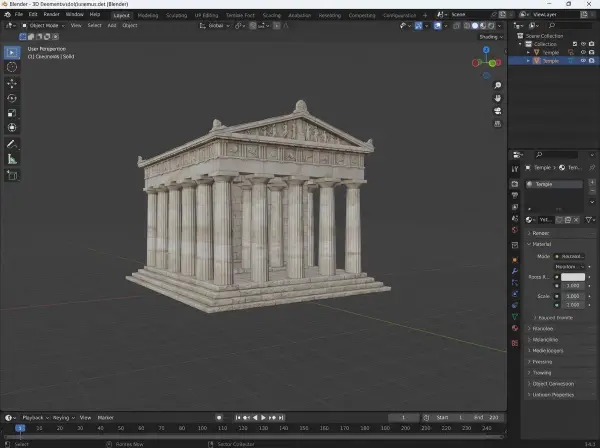Collapse the Collection tree arrow in outliner
This screenshot has width=600, height=448.
pos(520,44)
